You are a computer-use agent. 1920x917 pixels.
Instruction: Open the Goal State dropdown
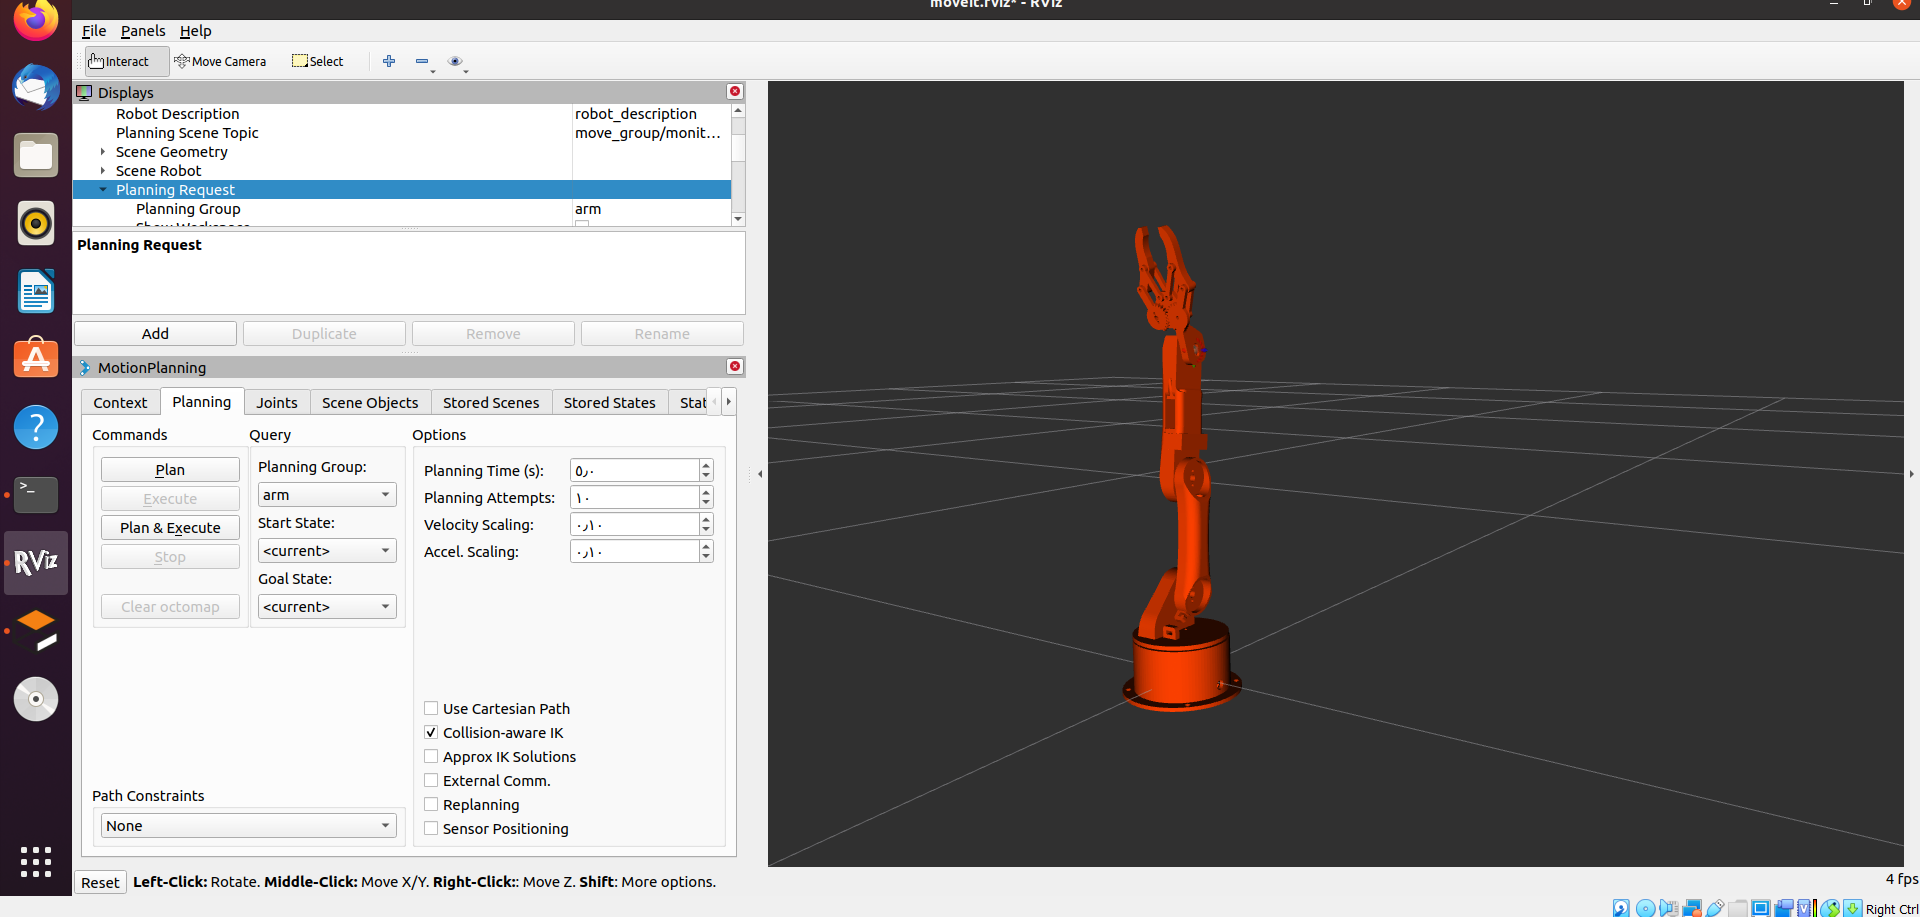[x=327, y=607]
